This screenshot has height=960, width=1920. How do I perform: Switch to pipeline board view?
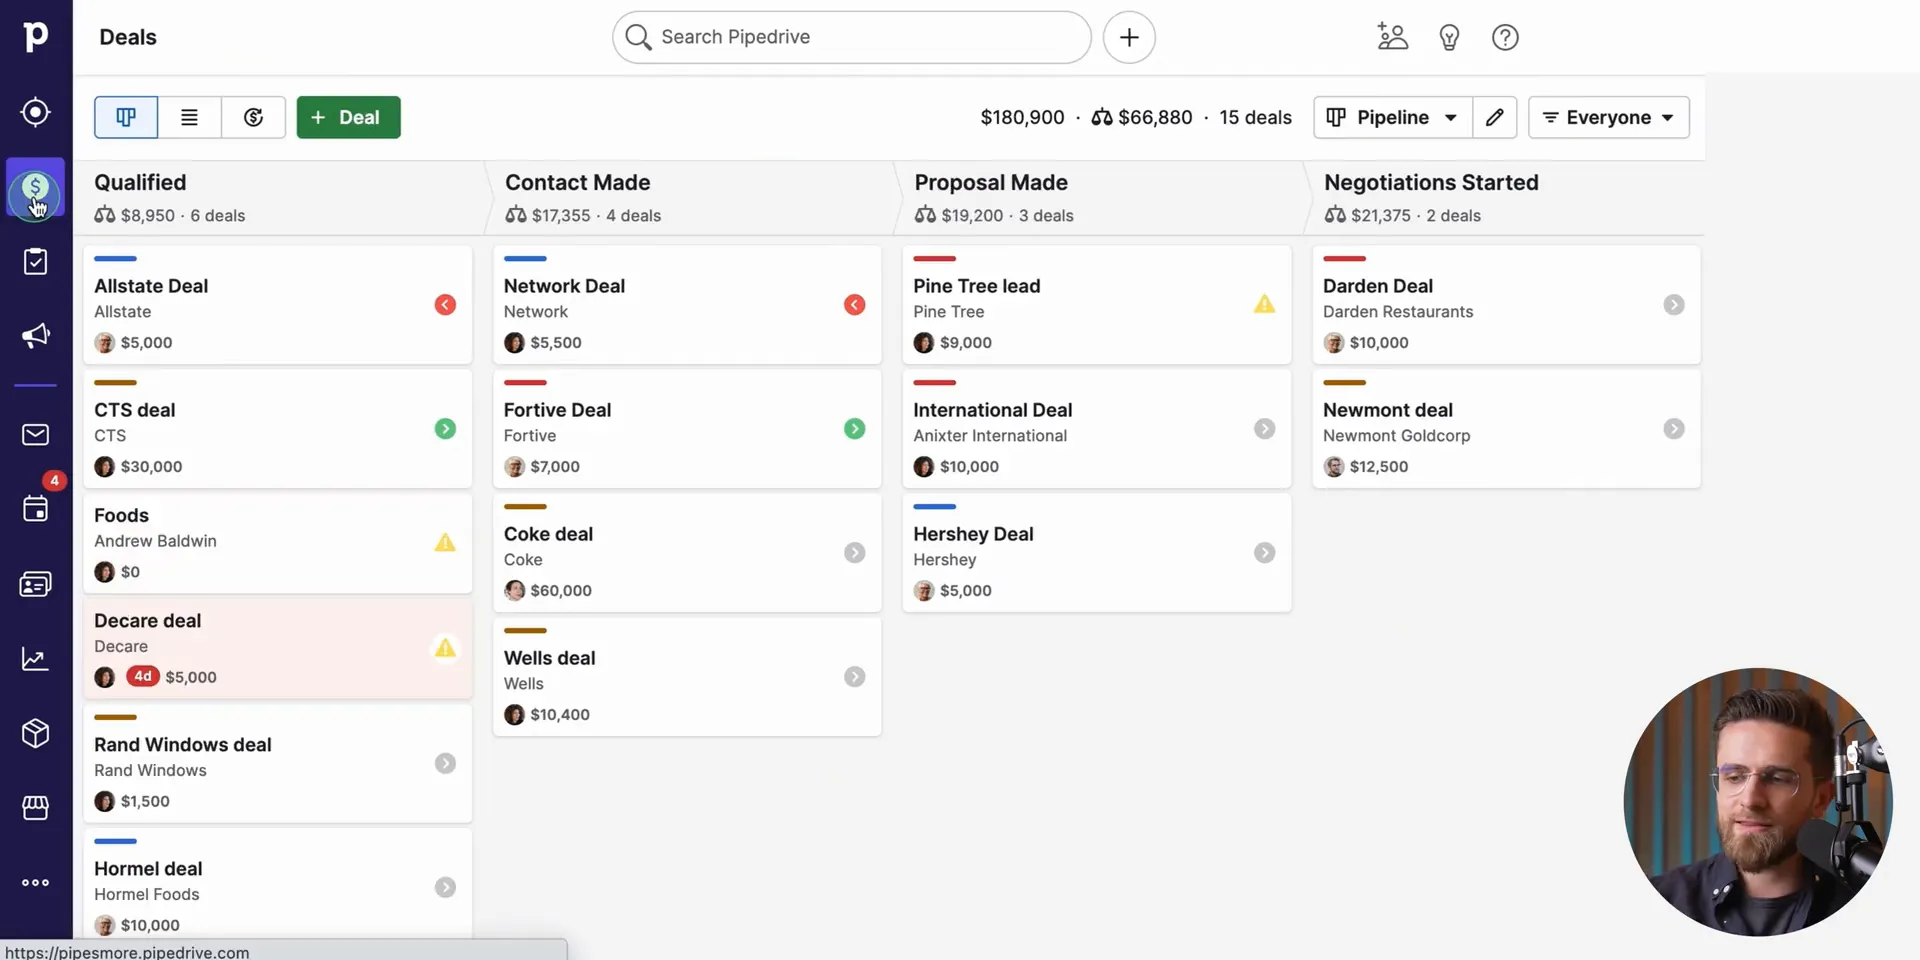coord(126,117)
